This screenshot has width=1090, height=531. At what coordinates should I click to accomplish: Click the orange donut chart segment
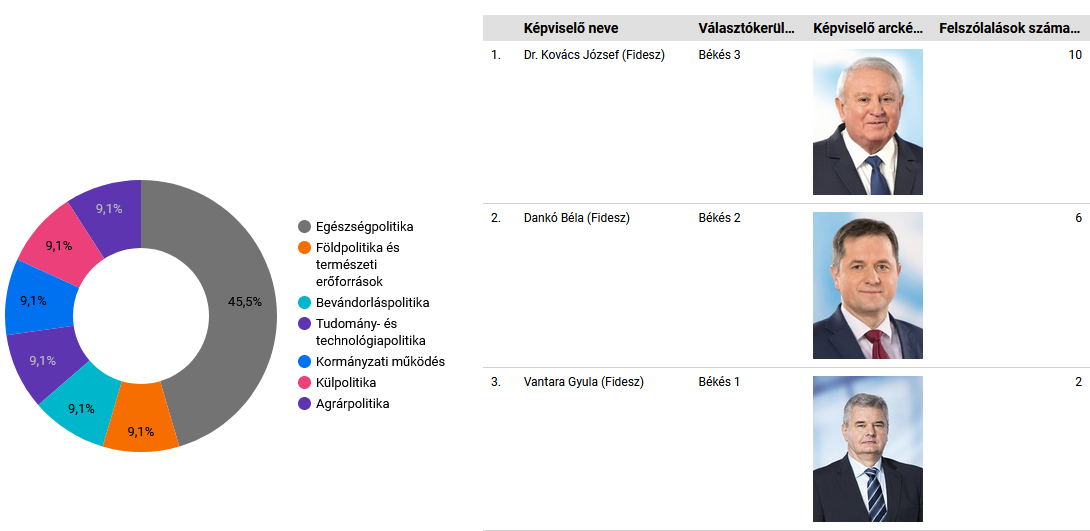coord(140,418)
